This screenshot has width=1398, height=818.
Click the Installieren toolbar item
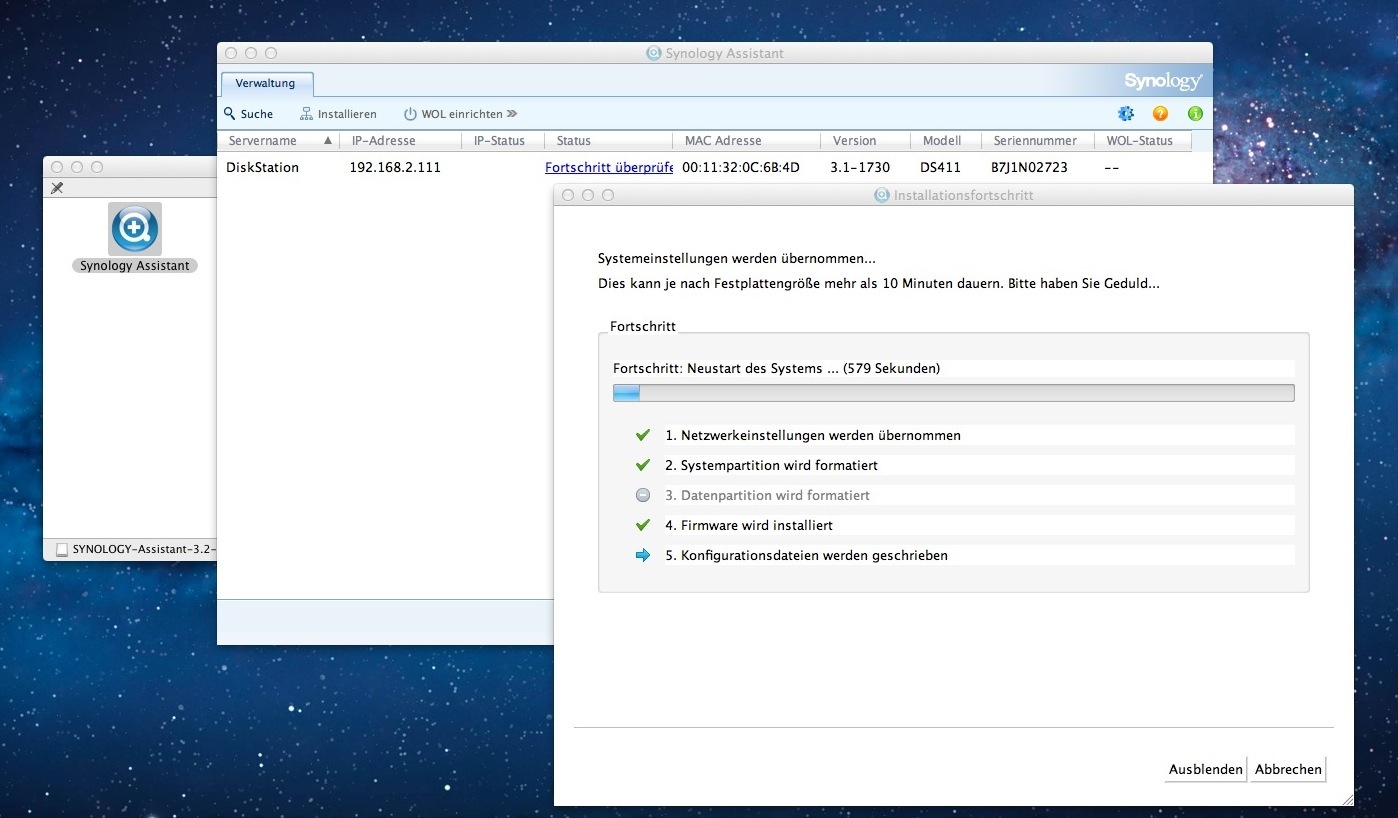[x=338, y=114]
